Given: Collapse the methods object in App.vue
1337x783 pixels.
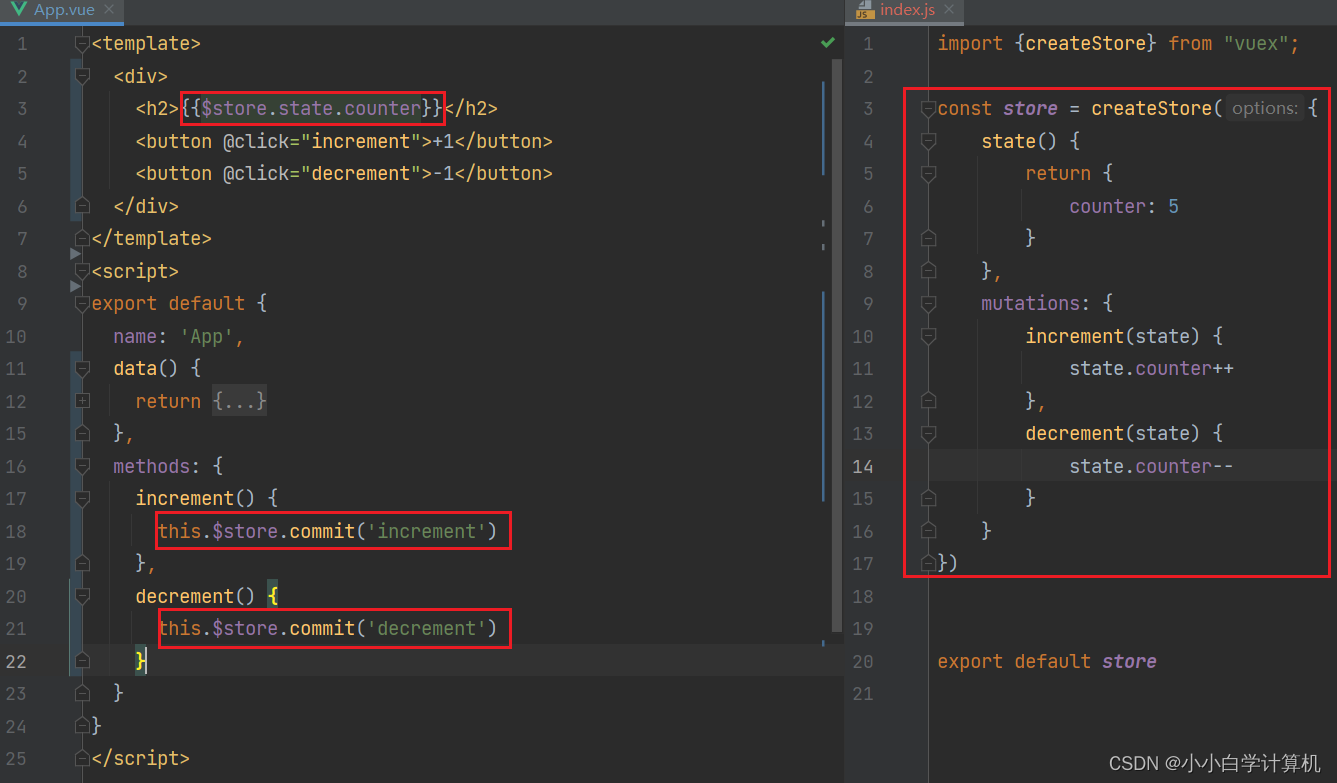Looking at the screenshot, I should (83, 466).
